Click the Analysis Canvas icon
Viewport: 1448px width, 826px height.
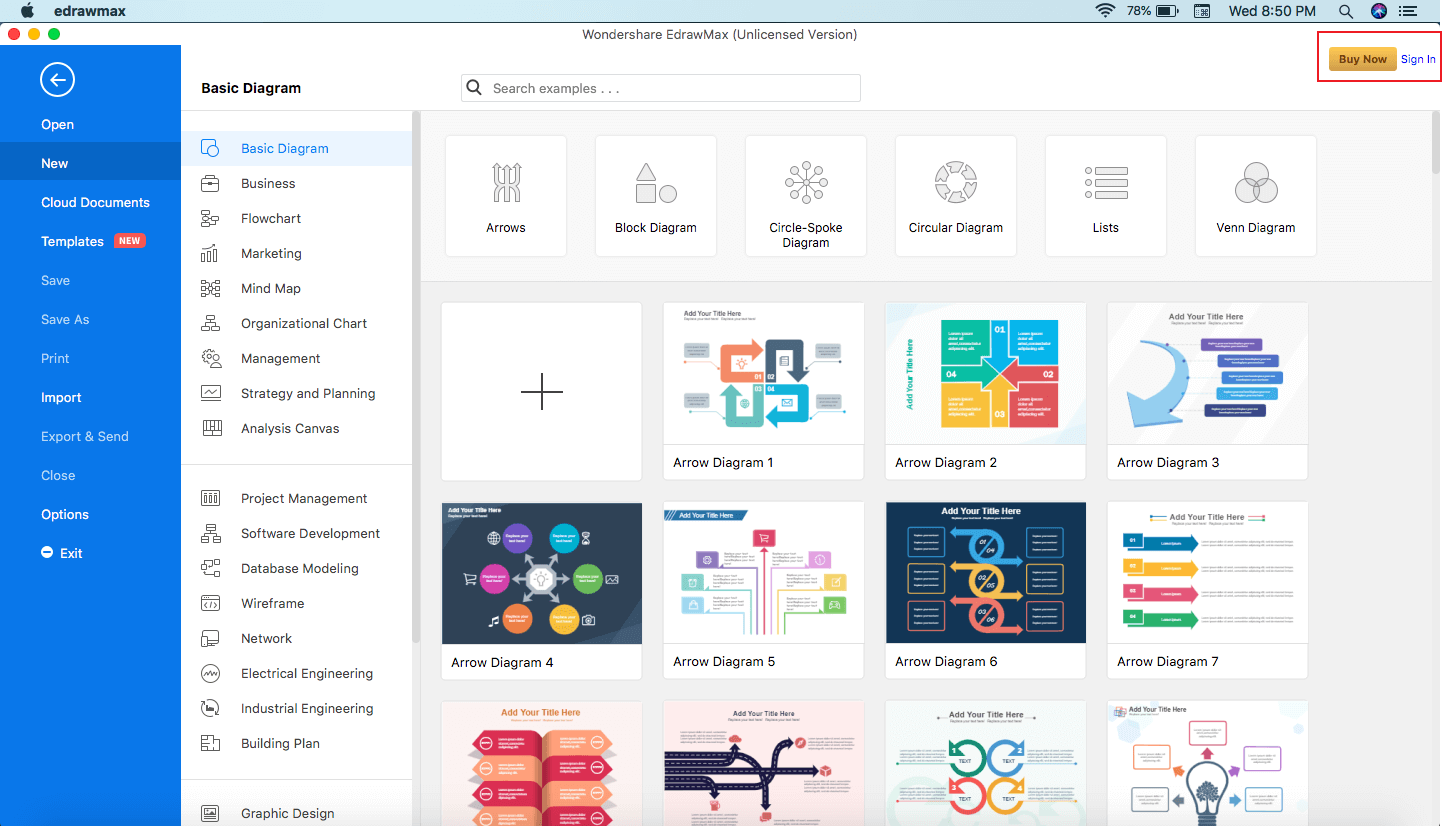(x=211, y=428)
